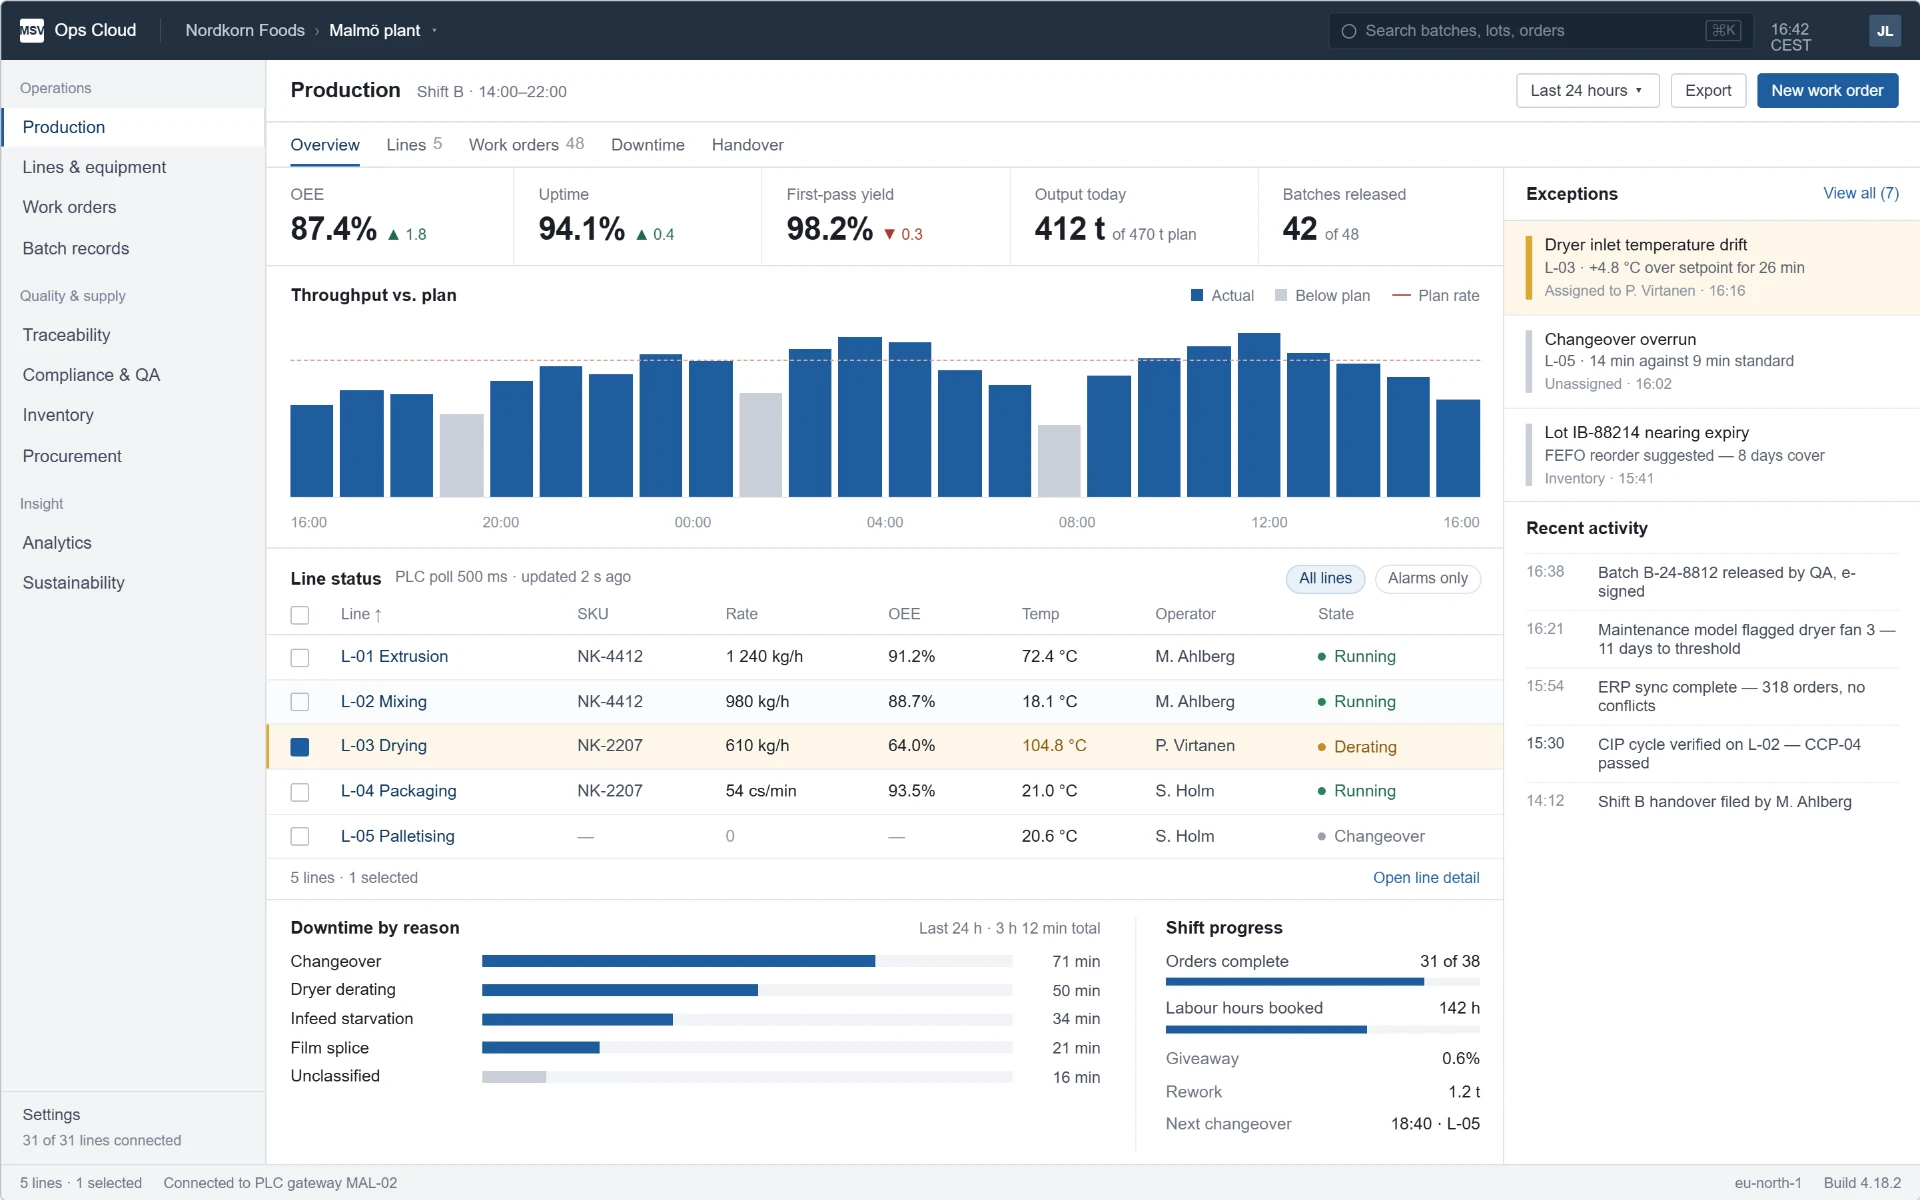Open Dryer inlet temperature drift exception
The image size is (1920, 1200).
click(1711, 267)
